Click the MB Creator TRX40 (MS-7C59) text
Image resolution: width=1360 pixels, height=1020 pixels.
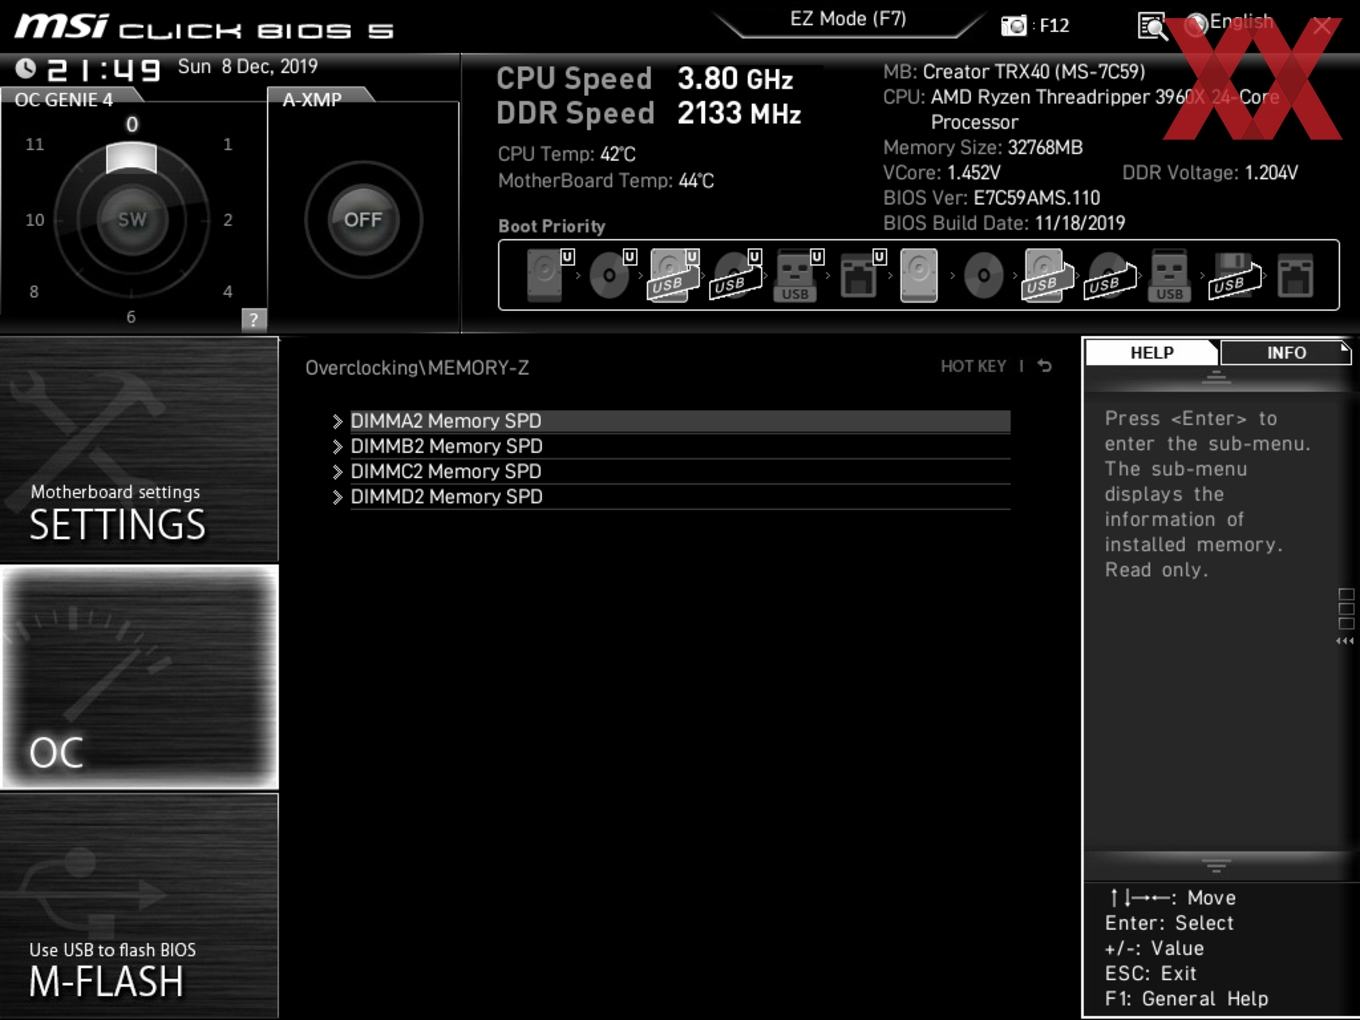click(1014, 72)
